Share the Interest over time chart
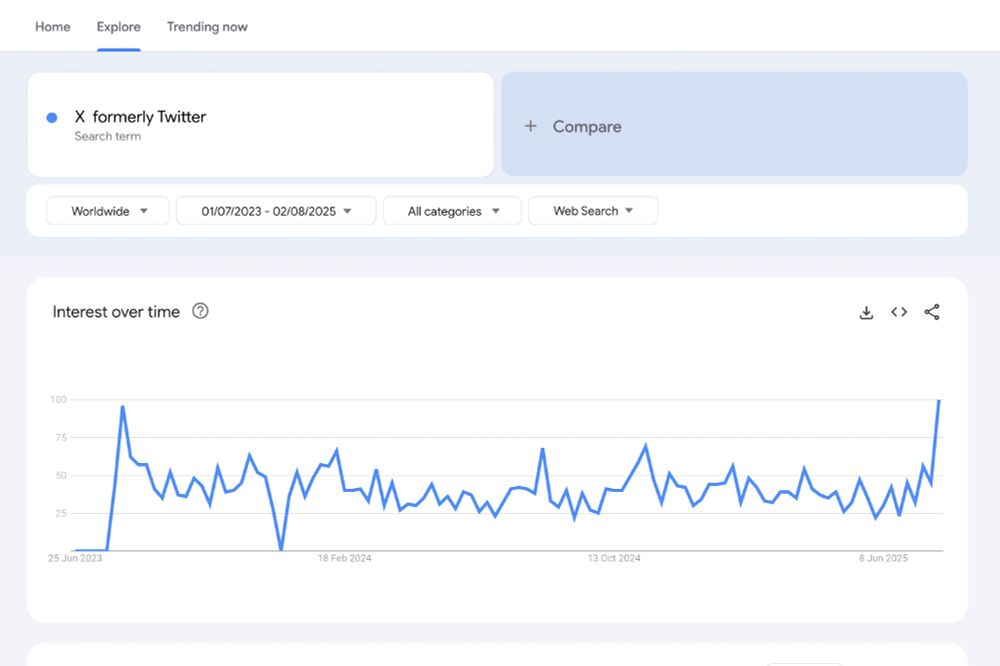The image size is (1000, 666). [932, 312]
